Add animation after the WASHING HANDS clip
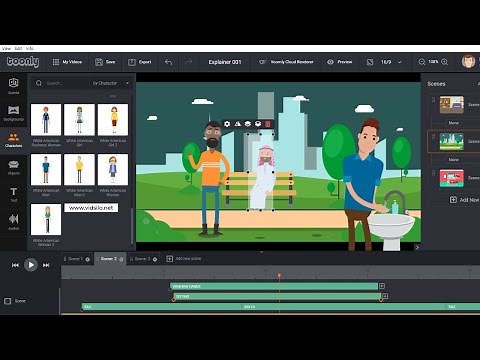 (382, 286)
